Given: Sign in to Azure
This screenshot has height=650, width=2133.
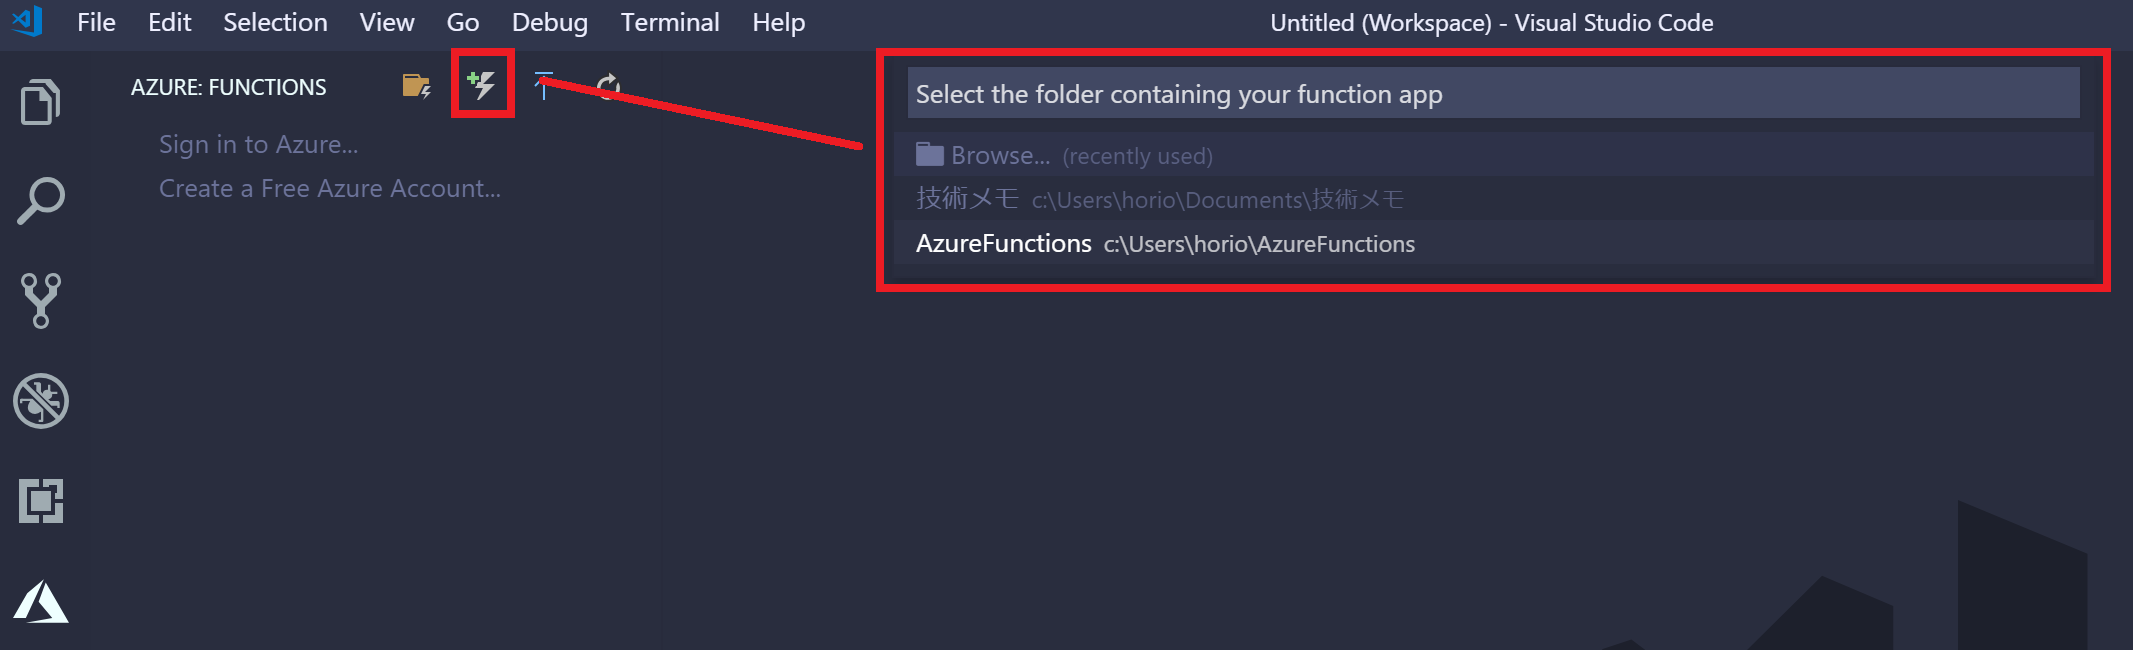Looking at the screenshot, I should click(258, 144).
